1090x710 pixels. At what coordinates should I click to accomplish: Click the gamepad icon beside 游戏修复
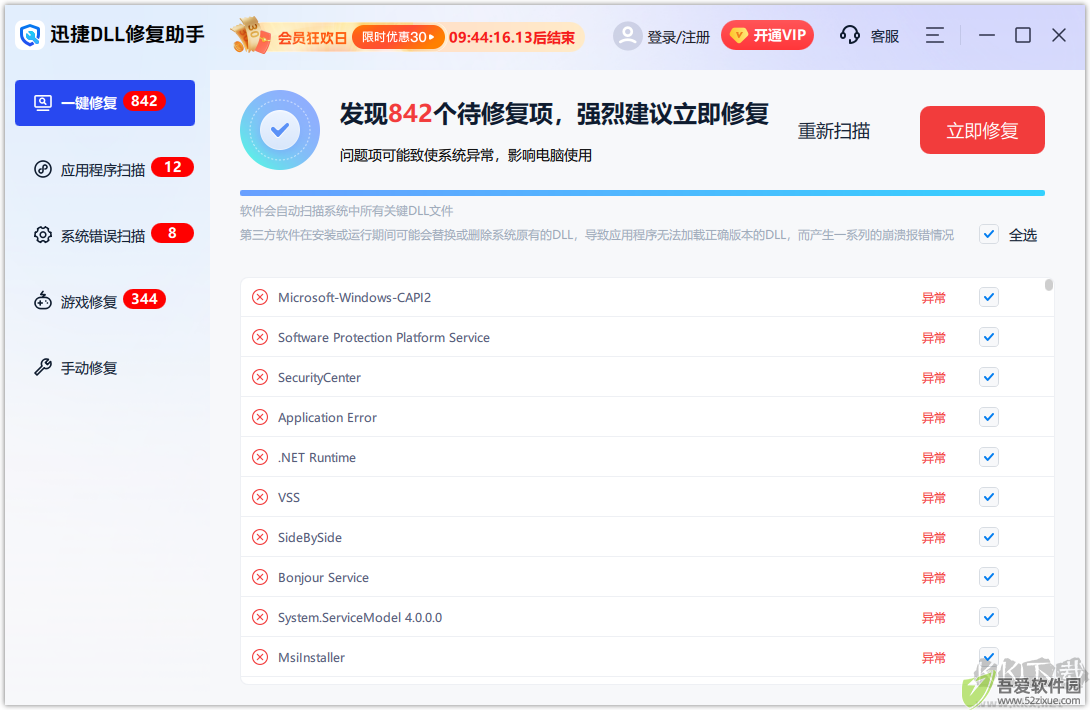click(x=43, y=301)
